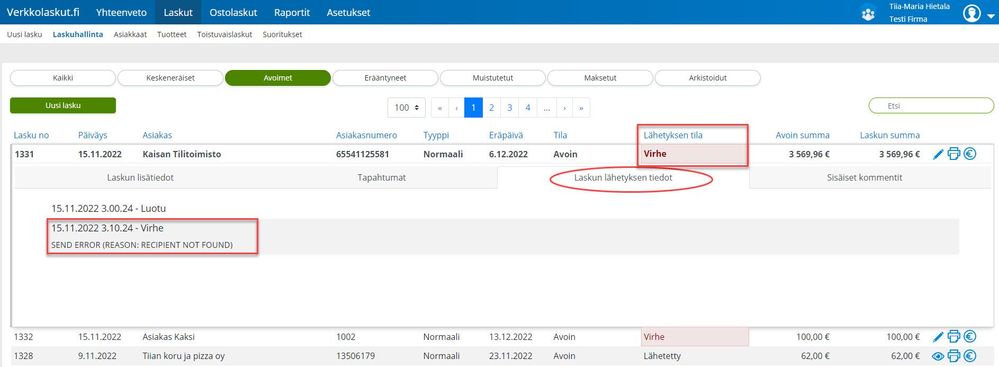Filter by Keskeneräiset invoices

pyautogui.click(x=170, y=78)
